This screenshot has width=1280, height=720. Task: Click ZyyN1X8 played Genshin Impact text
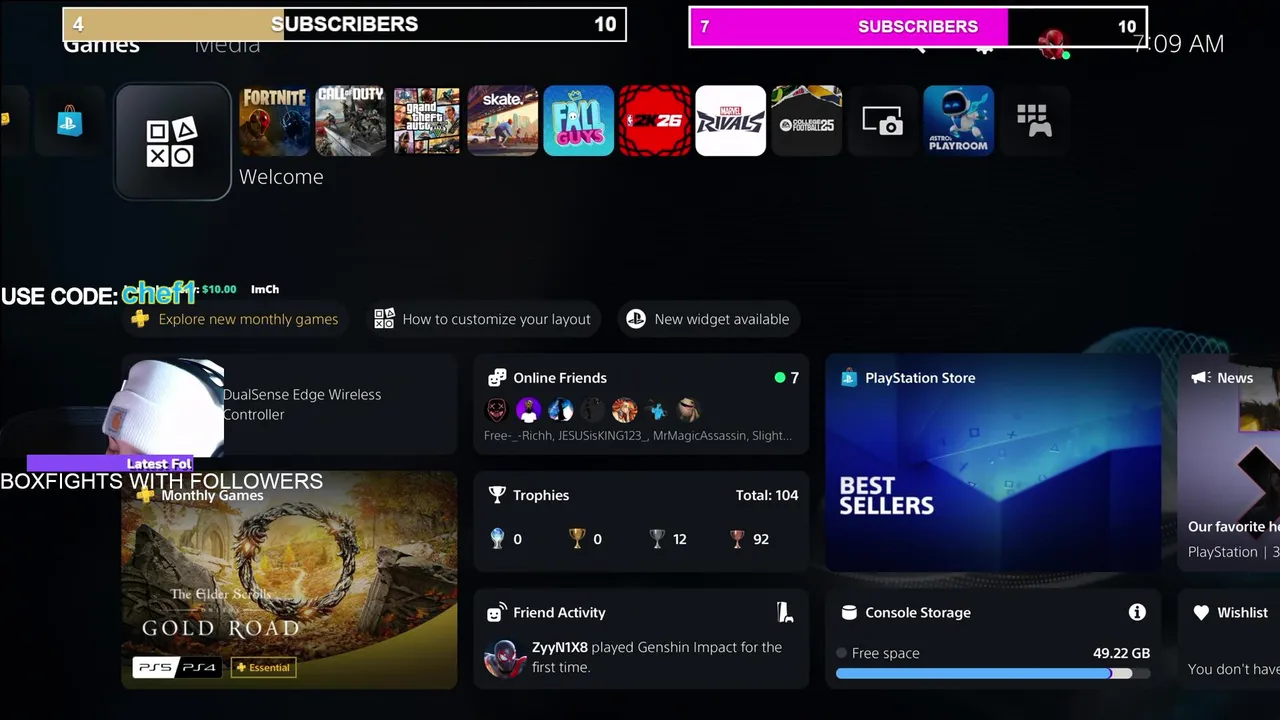click(x=657, y=657)
